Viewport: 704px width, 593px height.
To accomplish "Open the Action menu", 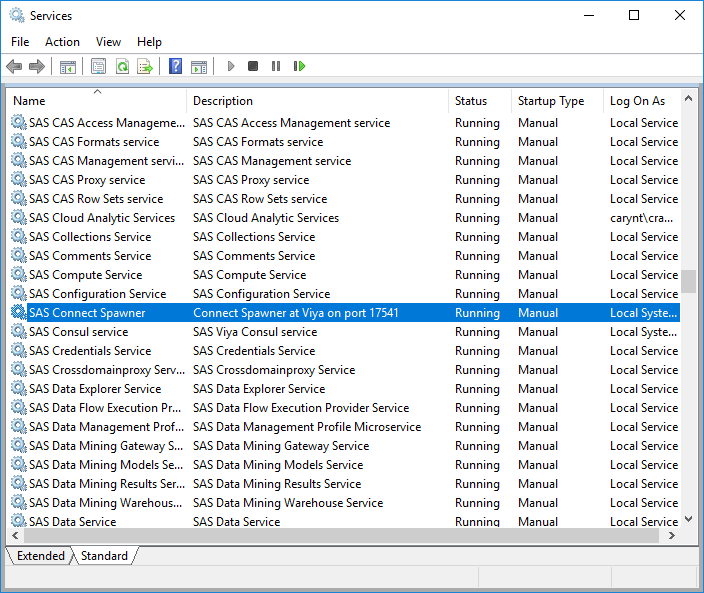I will (62, 42).
